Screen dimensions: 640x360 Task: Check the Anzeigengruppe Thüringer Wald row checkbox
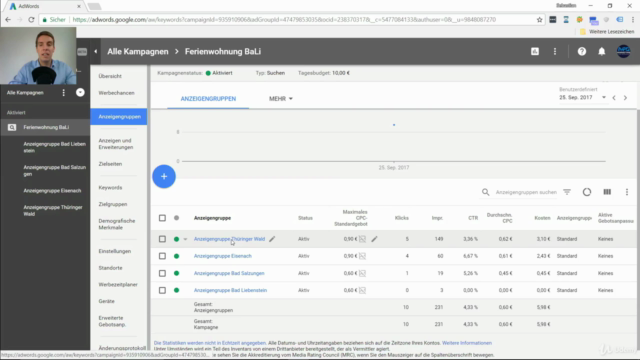(x=162, y=239)
